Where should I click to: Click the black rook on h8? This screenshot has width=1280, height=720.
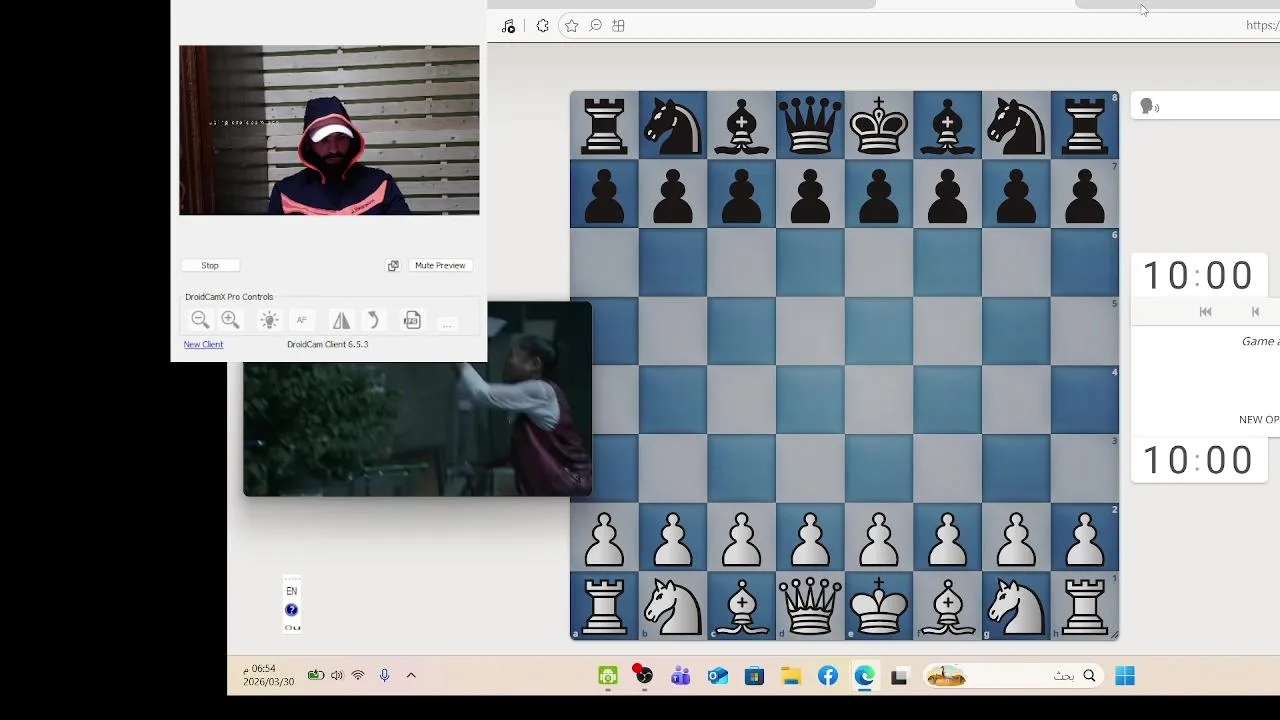(x=1085, y=125)
